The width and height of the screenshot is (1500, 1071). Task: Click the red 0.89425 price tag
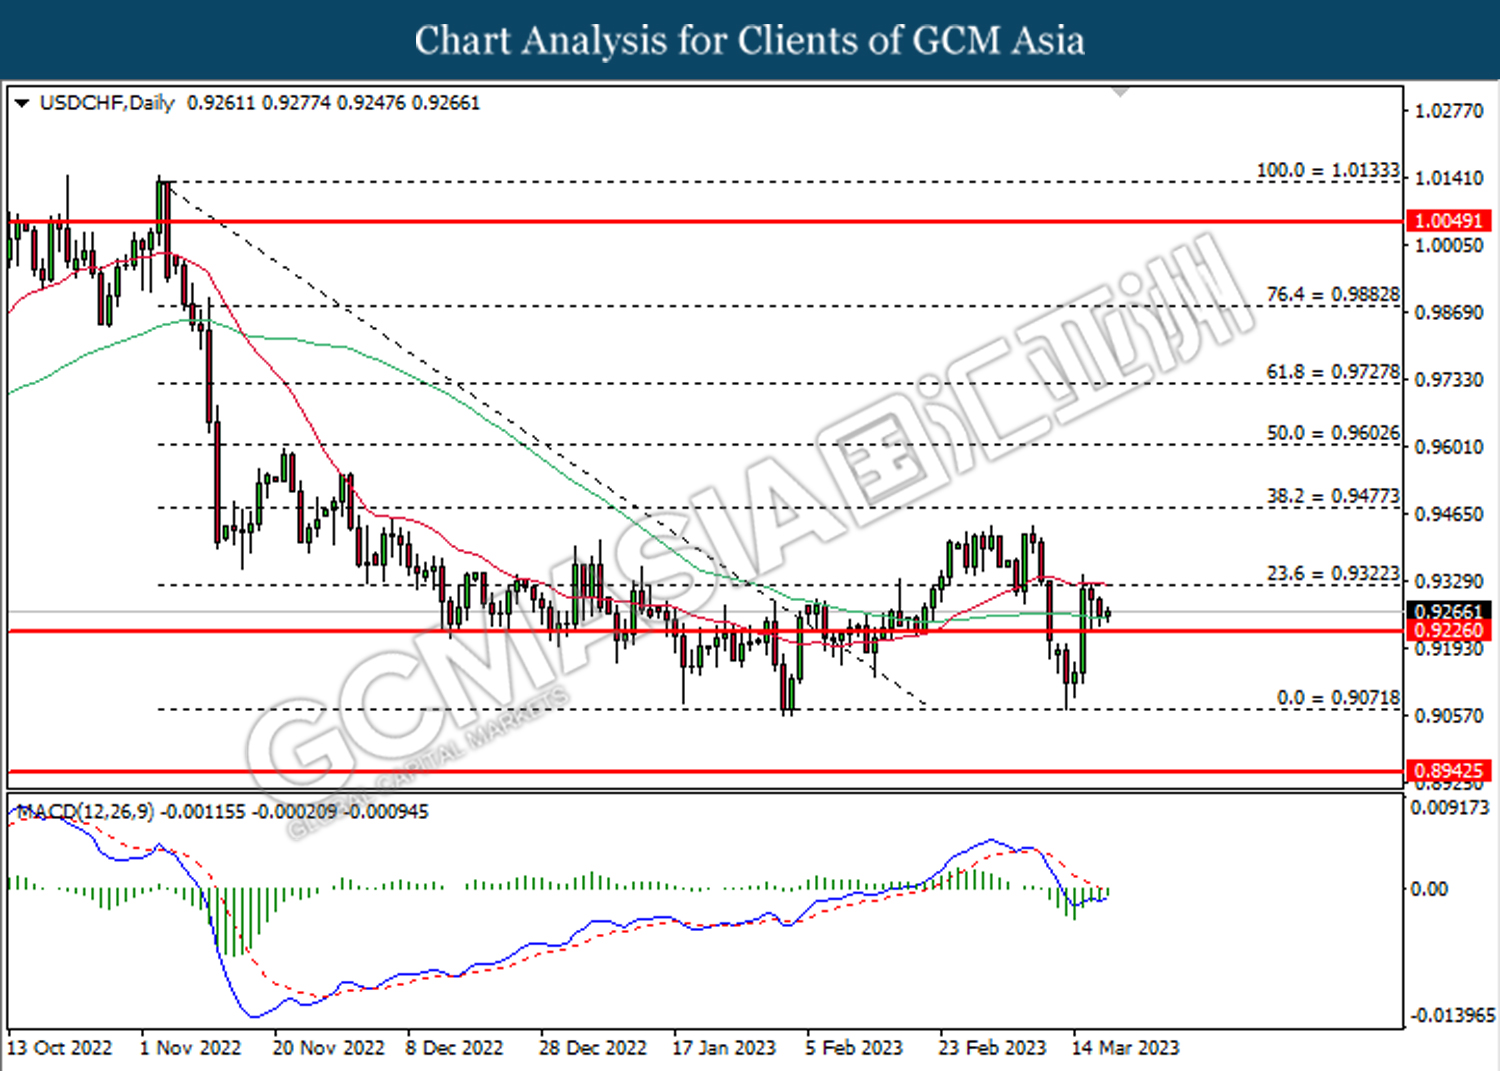point(1449,771)
